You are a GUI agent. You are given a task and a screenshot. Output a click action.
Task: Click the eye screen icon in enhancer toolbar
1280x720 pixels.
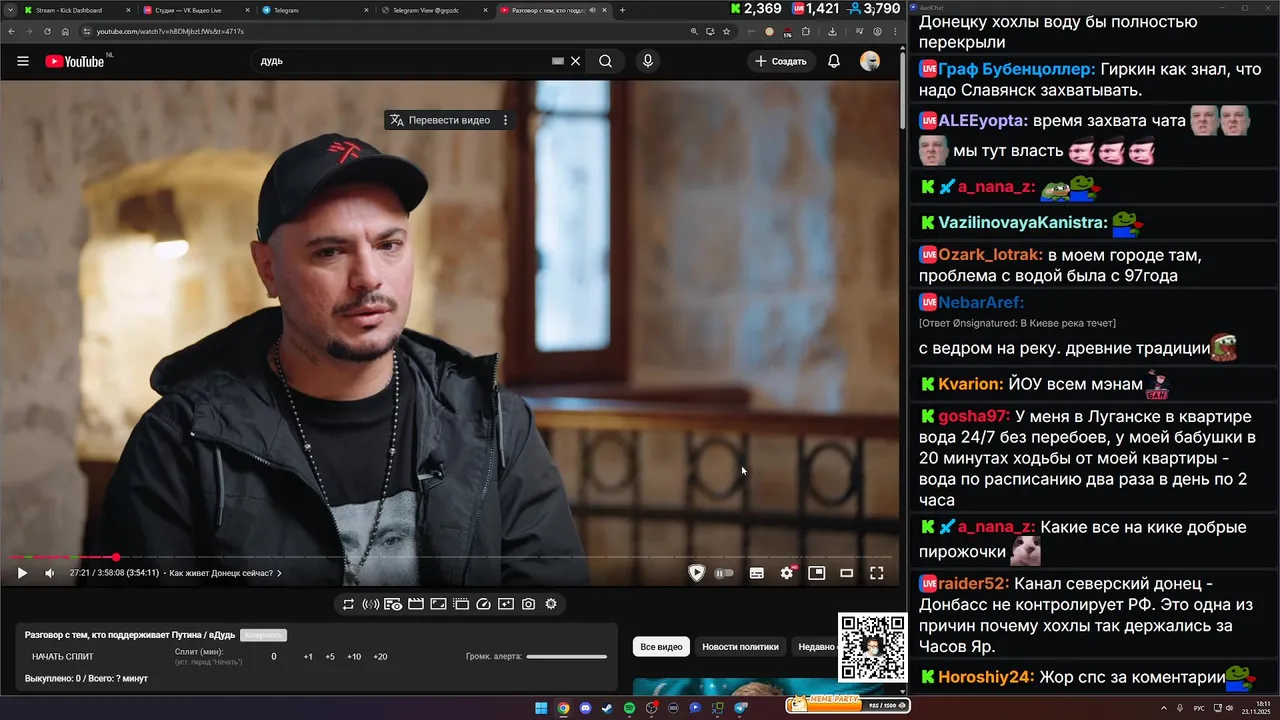[393, 604]
